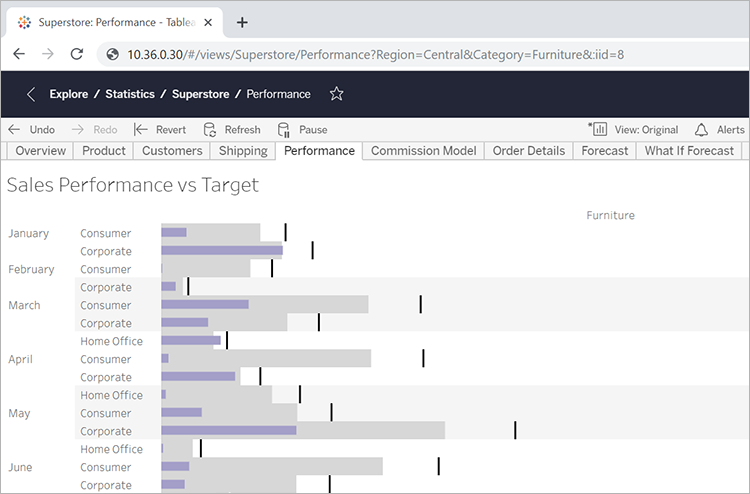Viewport: 750px width, 494px height.
Task: Switch to the Shipping tab
Action: pos(243,151)
